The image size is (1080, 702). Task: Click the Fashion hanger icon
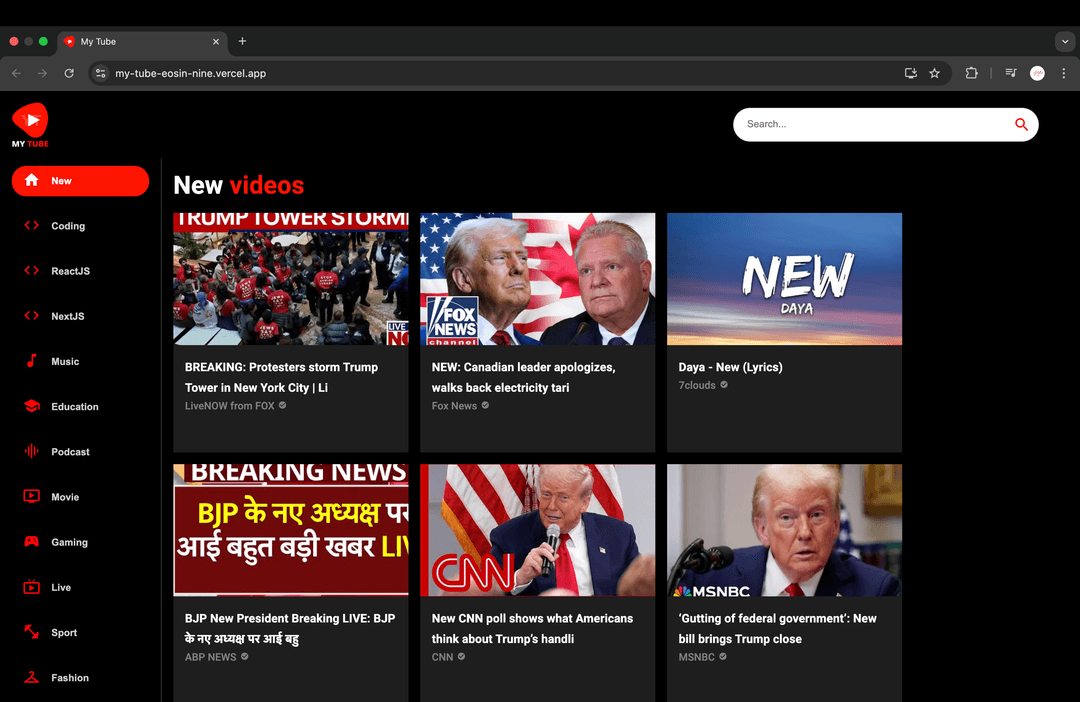(x=32, y=677)
